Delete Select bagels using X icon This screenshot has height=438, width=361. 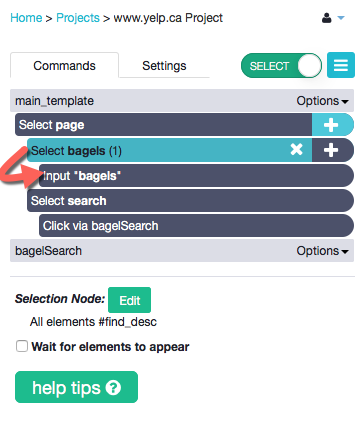(296, 149)
